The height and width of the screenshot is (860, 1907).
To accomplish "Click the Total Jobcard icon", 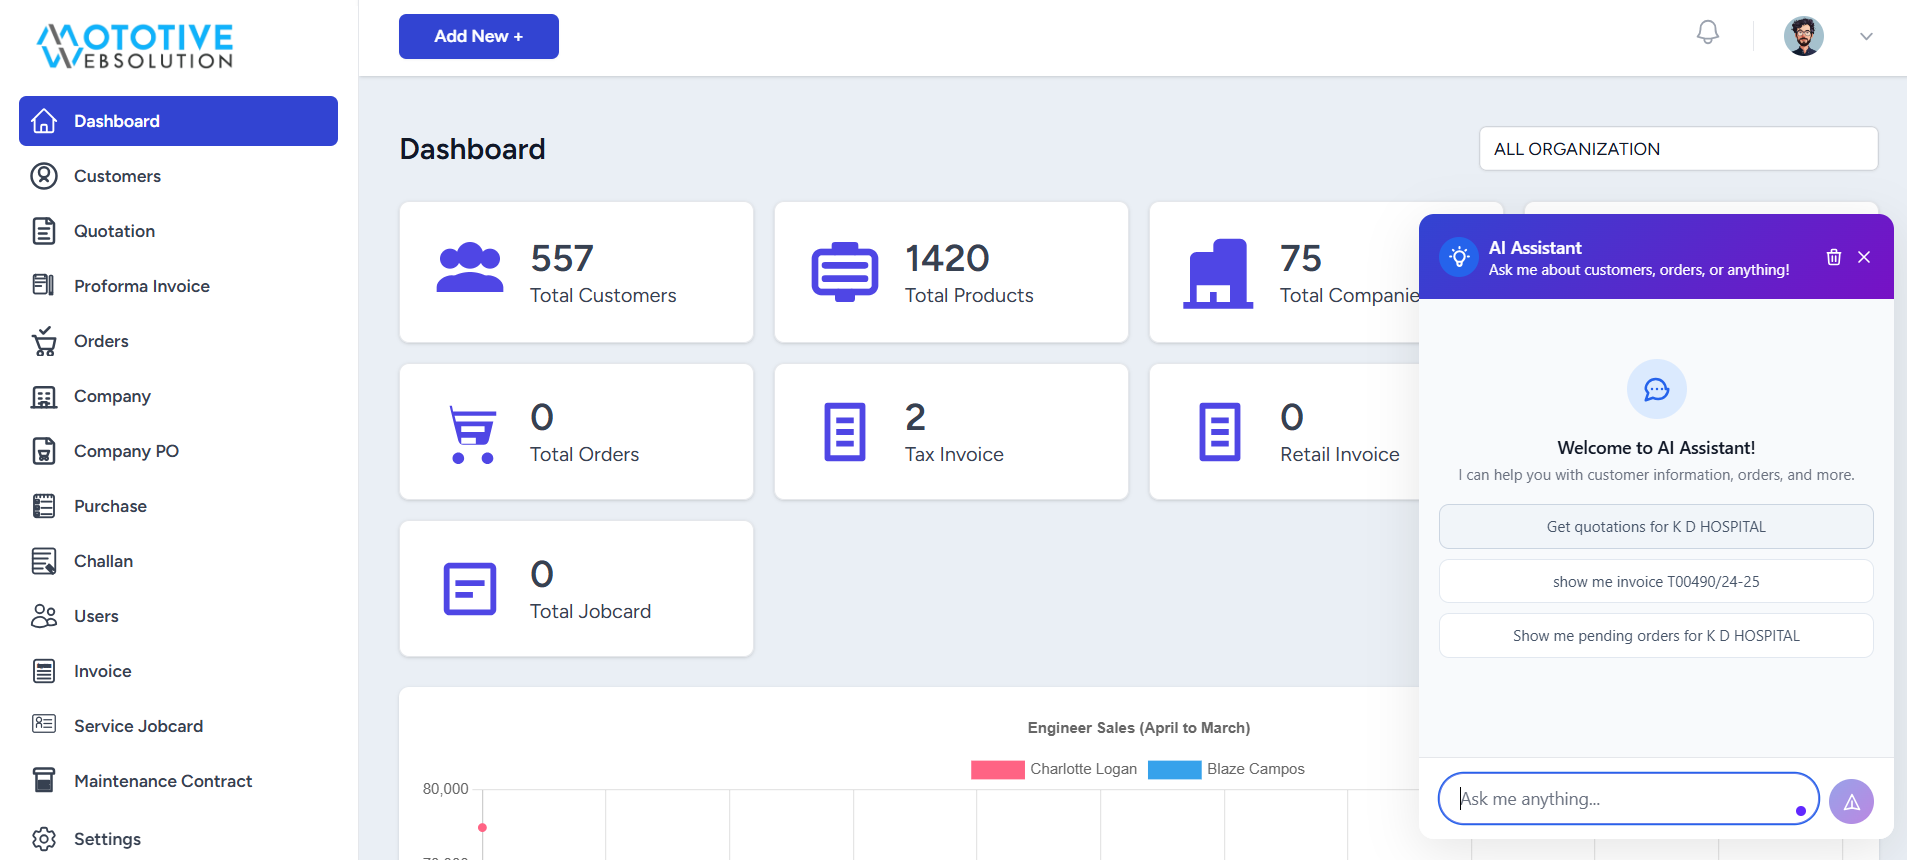I will click(x=470, y=589).
